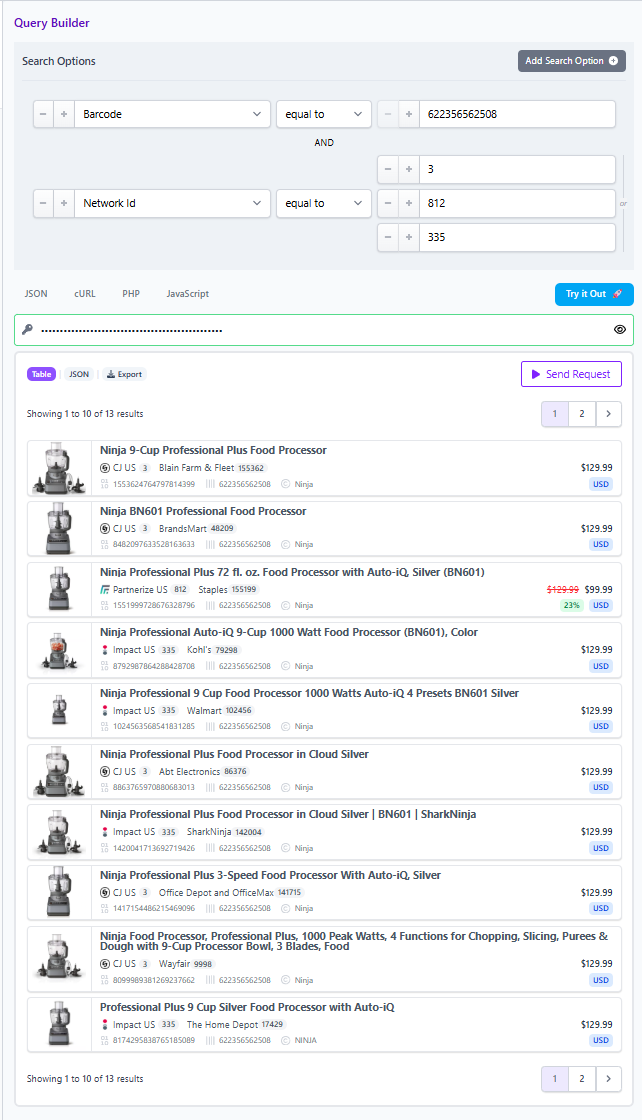This screenshot has width=642, height=1120.
Task: Click the Try it Out button
Action: click(x=594, y=294)
